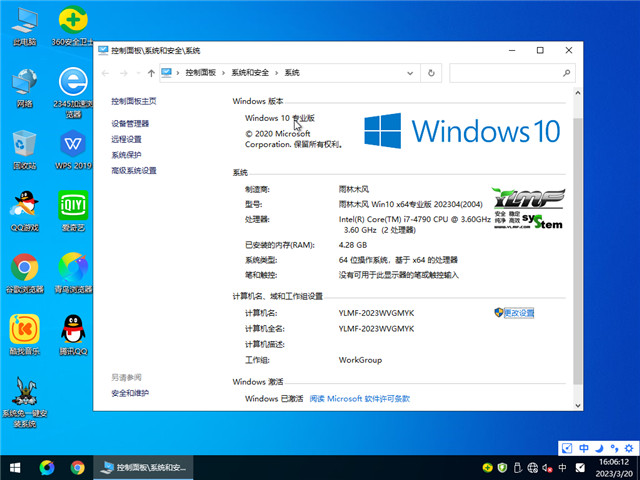Click the Windows Start button
640x480 pixels.
[15, 467]
